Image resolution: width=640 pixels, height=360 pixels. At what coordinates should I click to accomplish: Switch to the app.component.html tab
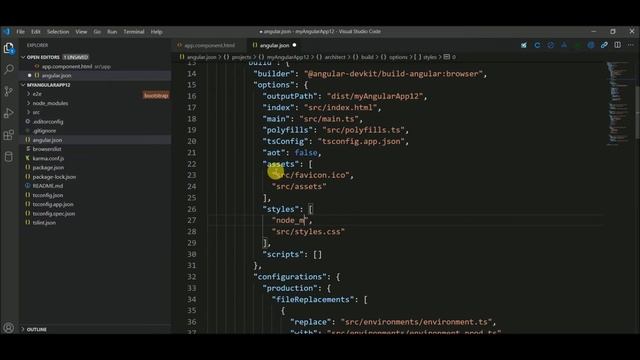[209, 45]
